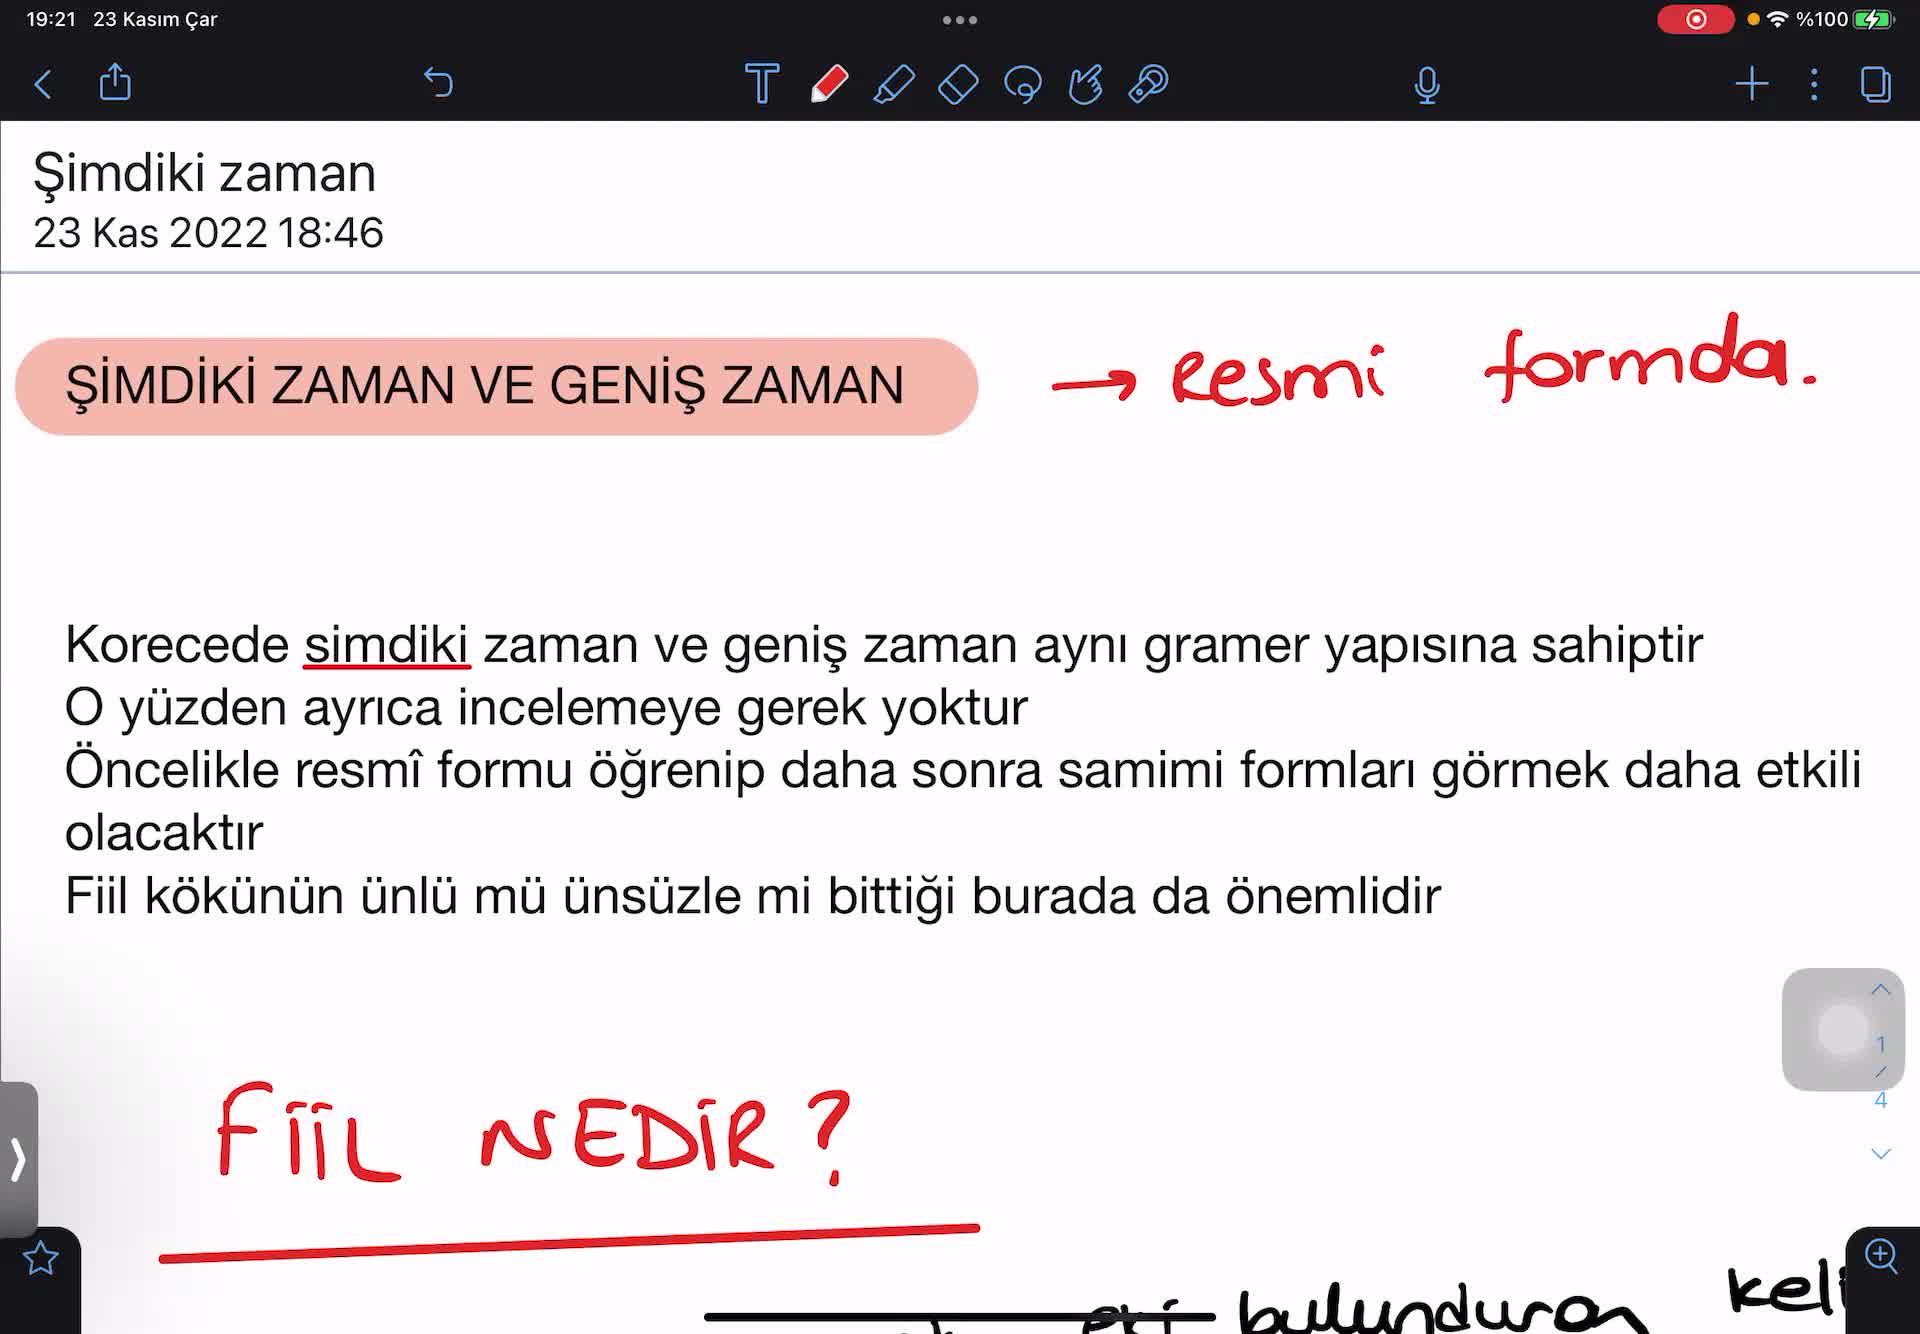Add new content with plus icon
Viewport: 1920px width, 1334px height.
(1751, 84)
